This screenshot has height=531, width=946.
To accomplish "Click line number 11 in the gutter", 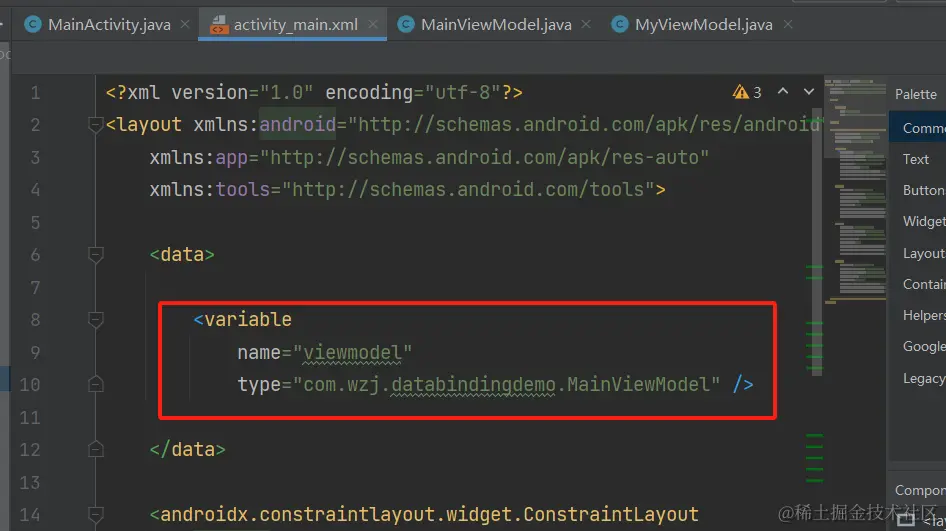I will pos(30,418).
